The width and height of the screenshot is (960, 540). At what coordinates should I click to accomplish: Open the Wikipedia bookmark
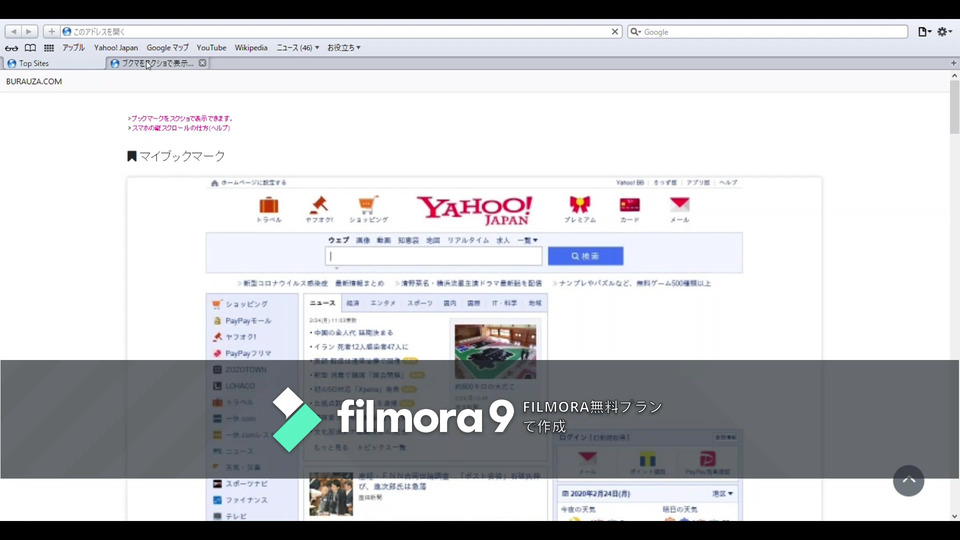(x=251, y=48)
